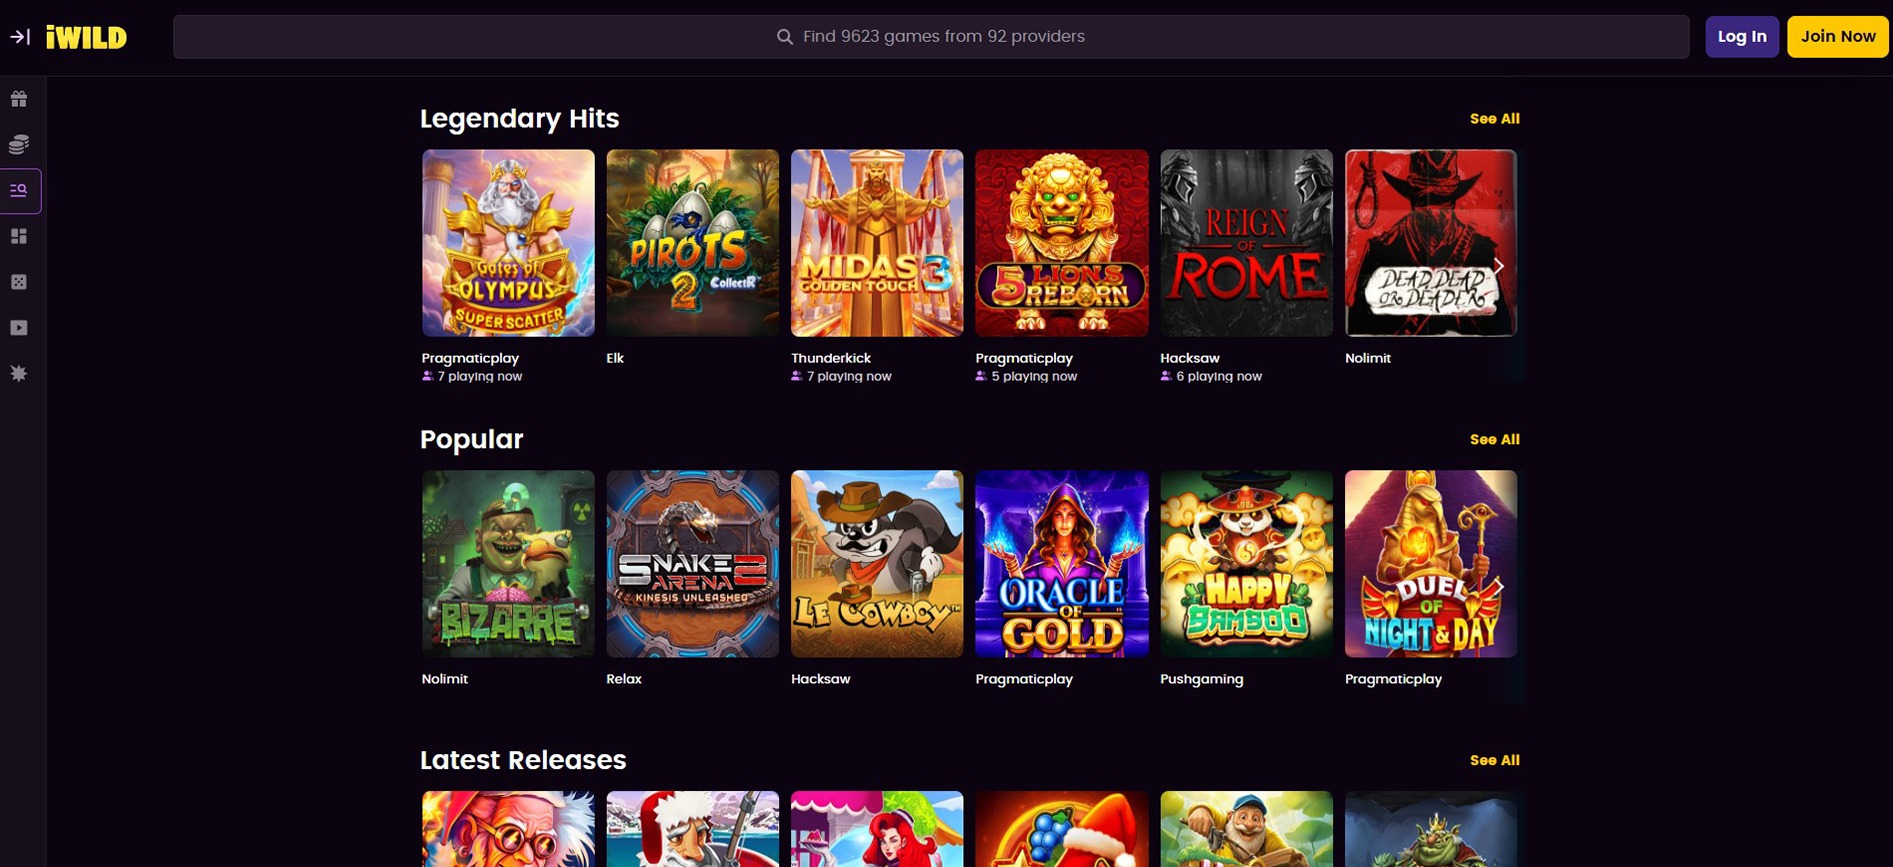
Task: Open 5 Lions Reborn game
Action: tap(1062, 243)
